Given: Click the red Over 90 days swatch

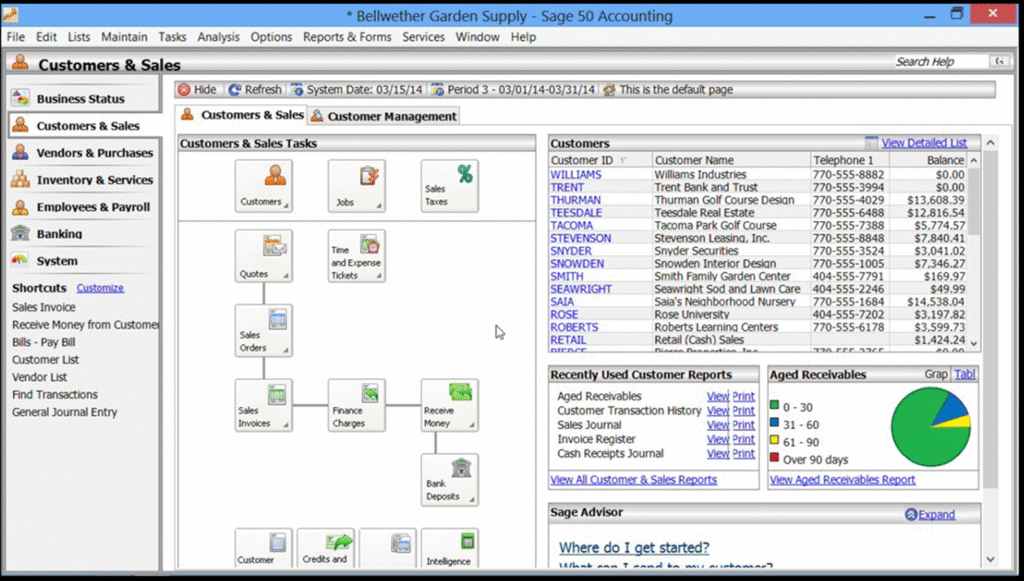Looking at the screenshot, I should pos(775,458).
